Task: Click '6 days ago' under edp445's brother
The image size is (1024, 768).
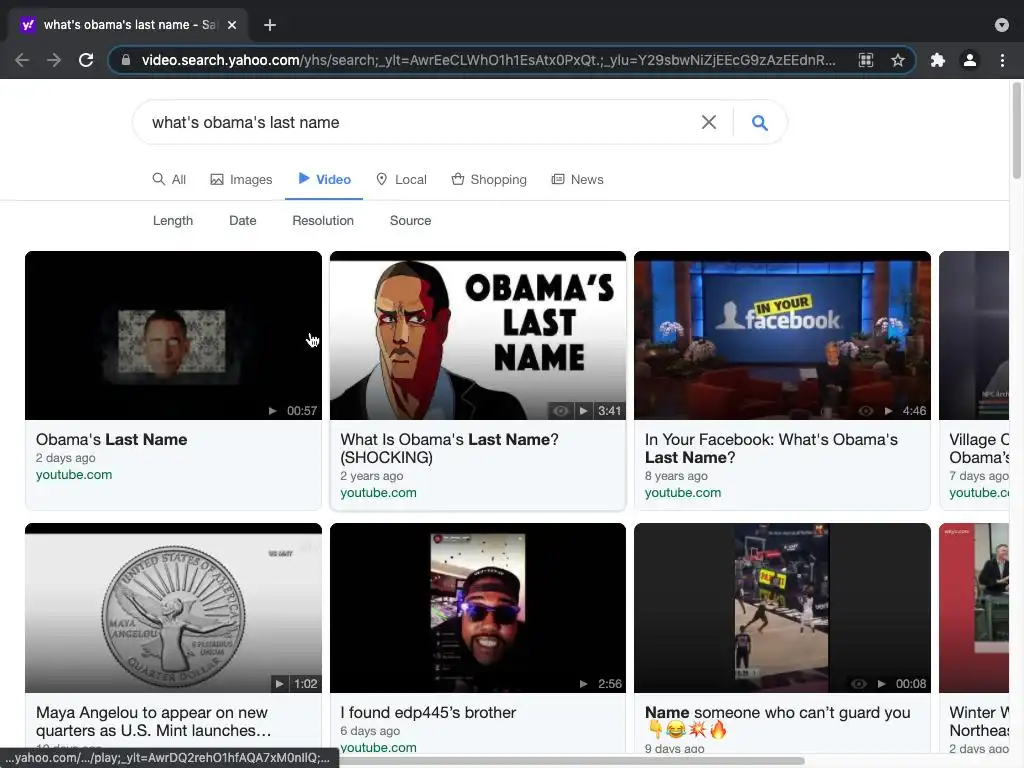Action: (370, 731)
